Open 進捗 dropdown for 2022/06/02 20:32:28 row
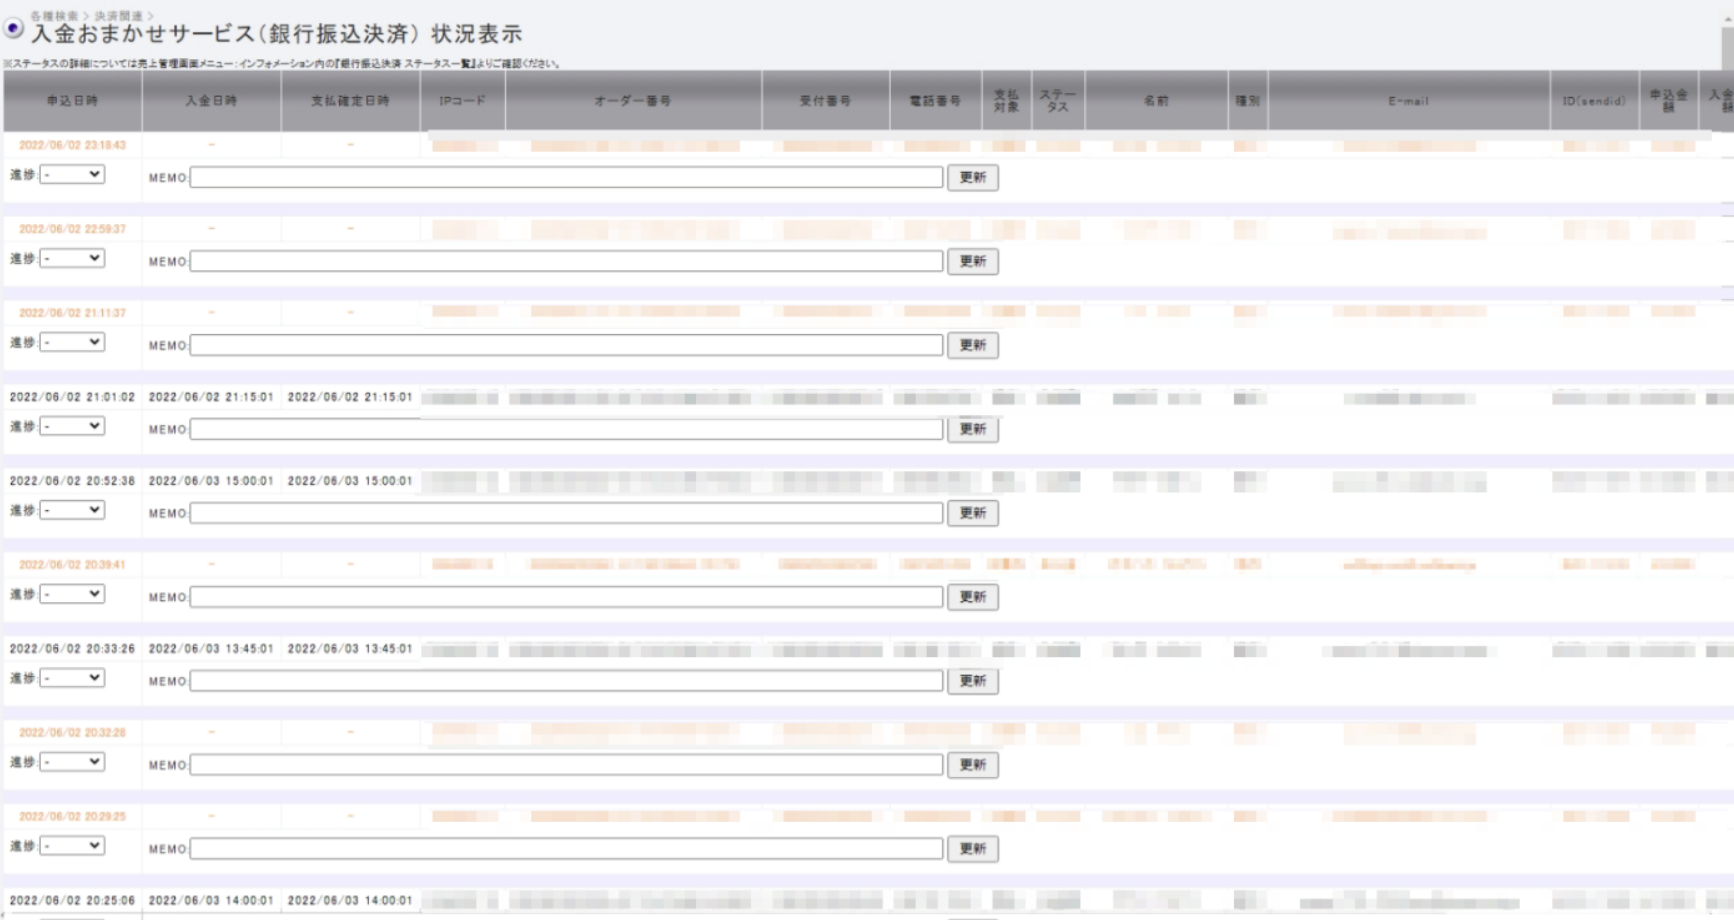The image size is (1734, 920). pyautogui.click(x=72, y=762)
